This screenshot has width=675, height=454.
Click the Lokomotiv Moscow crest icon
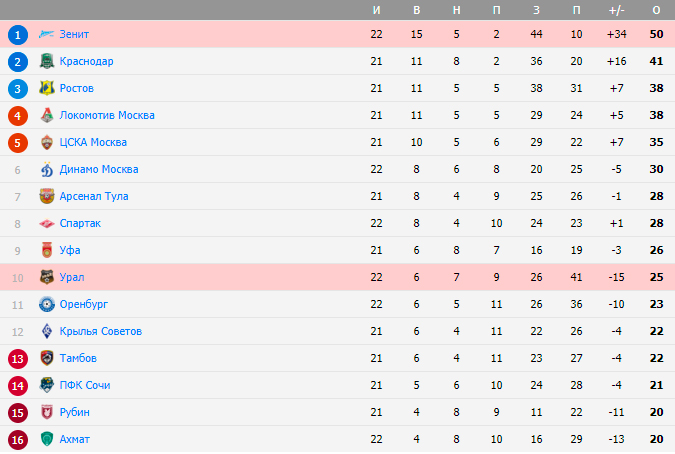point(47,115)
